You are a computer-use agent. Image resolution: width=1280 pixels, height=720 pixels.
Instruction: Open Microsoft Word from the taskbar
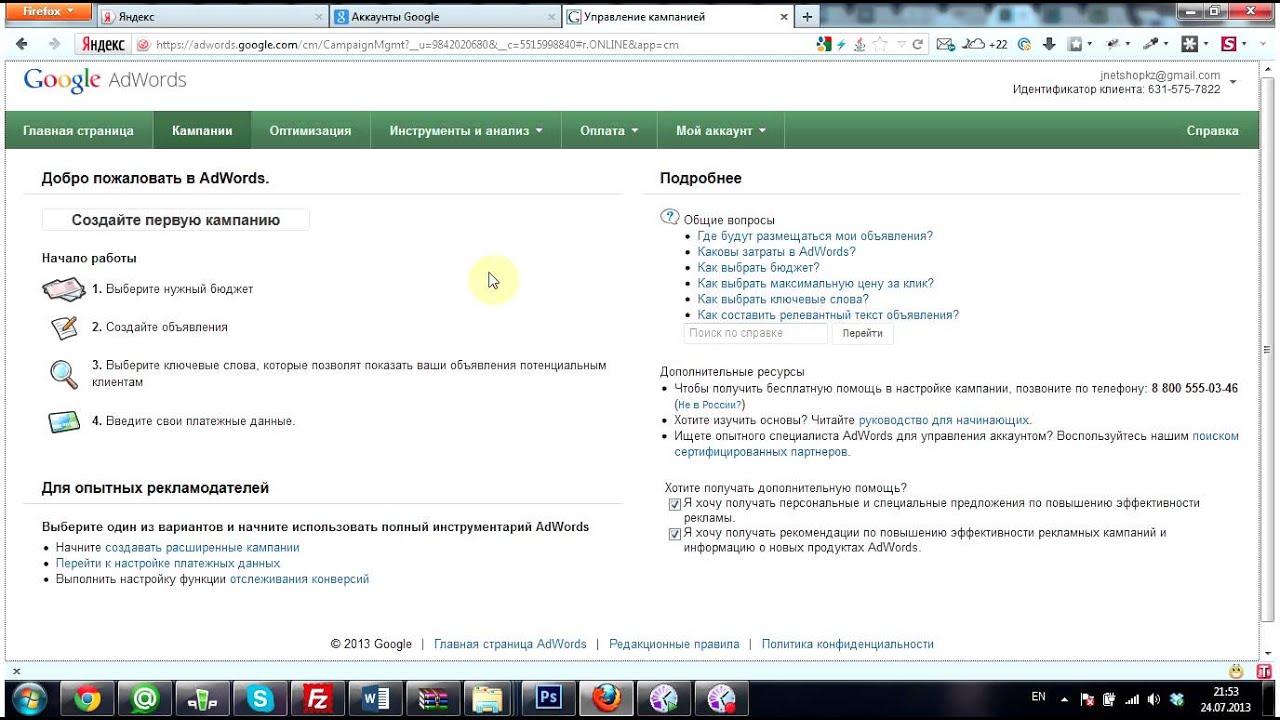376,698
